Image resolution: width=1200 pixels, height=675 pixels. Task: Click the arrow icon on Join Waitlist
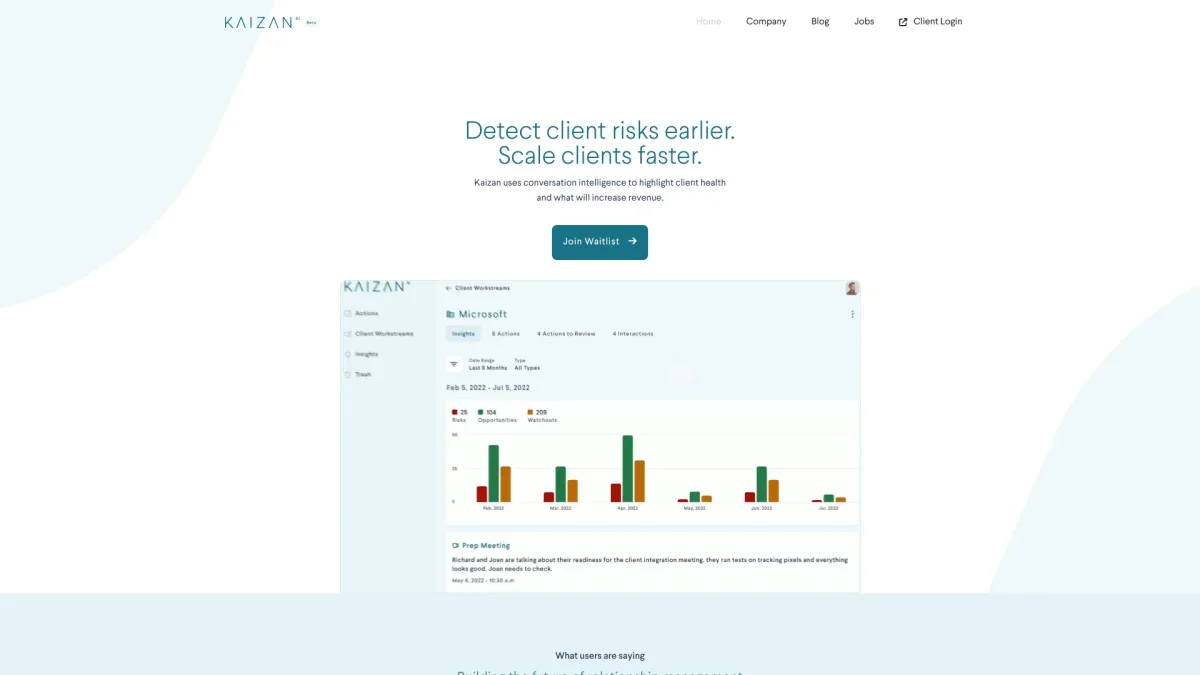632,241
